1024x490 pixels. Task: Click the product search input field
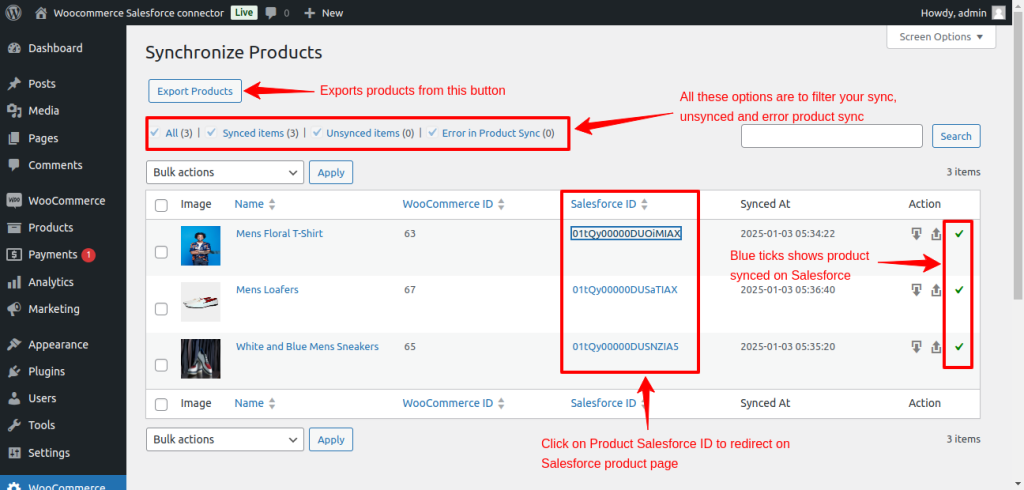(831, 136)
